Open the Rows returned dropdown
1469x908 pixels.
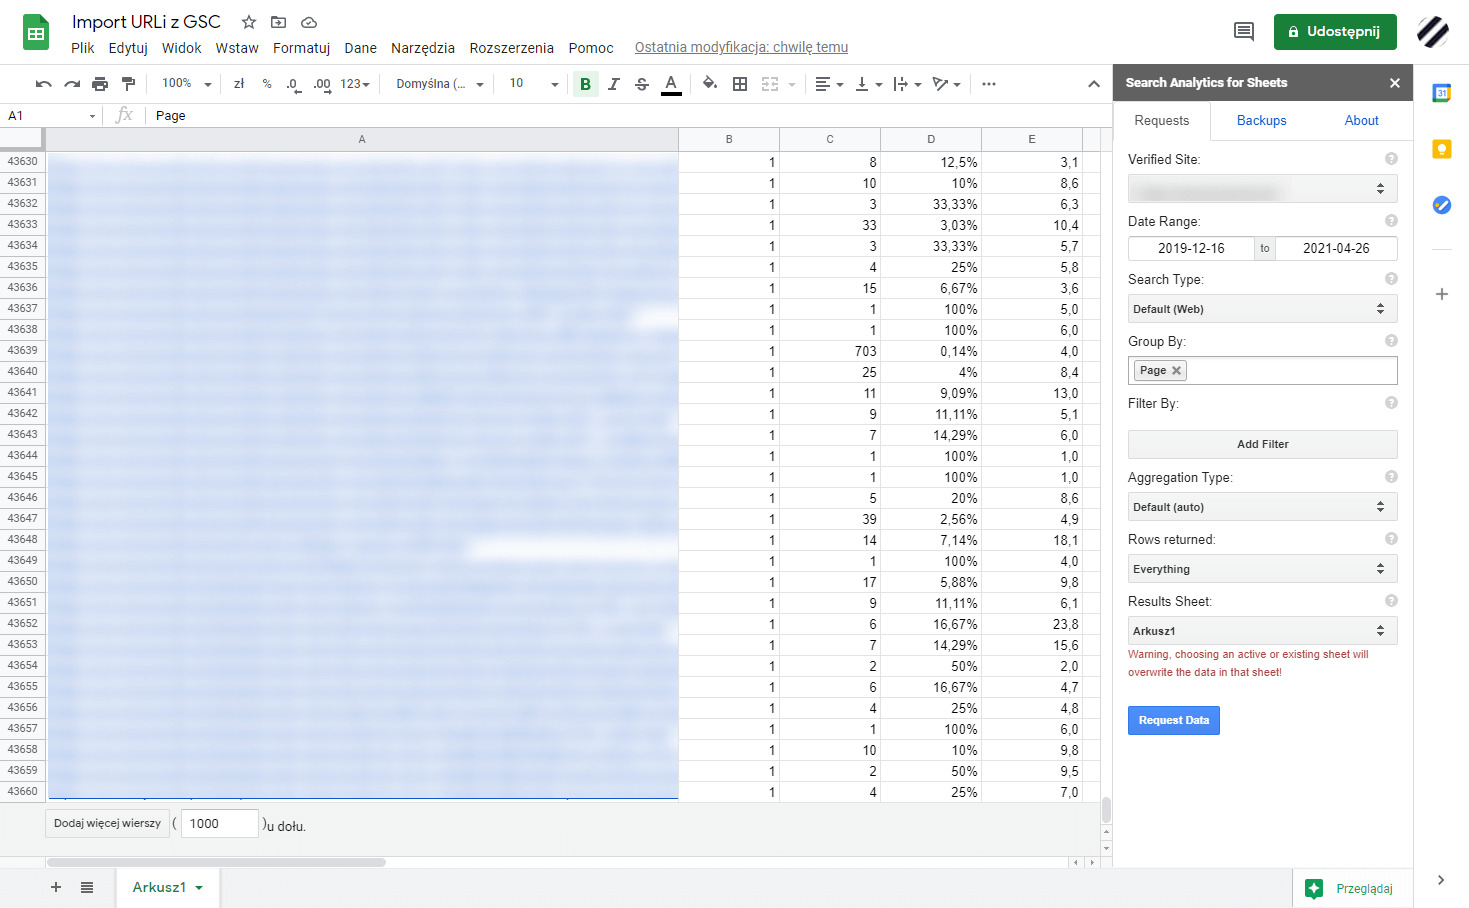pyautogui.click(x=1262, y=569)
